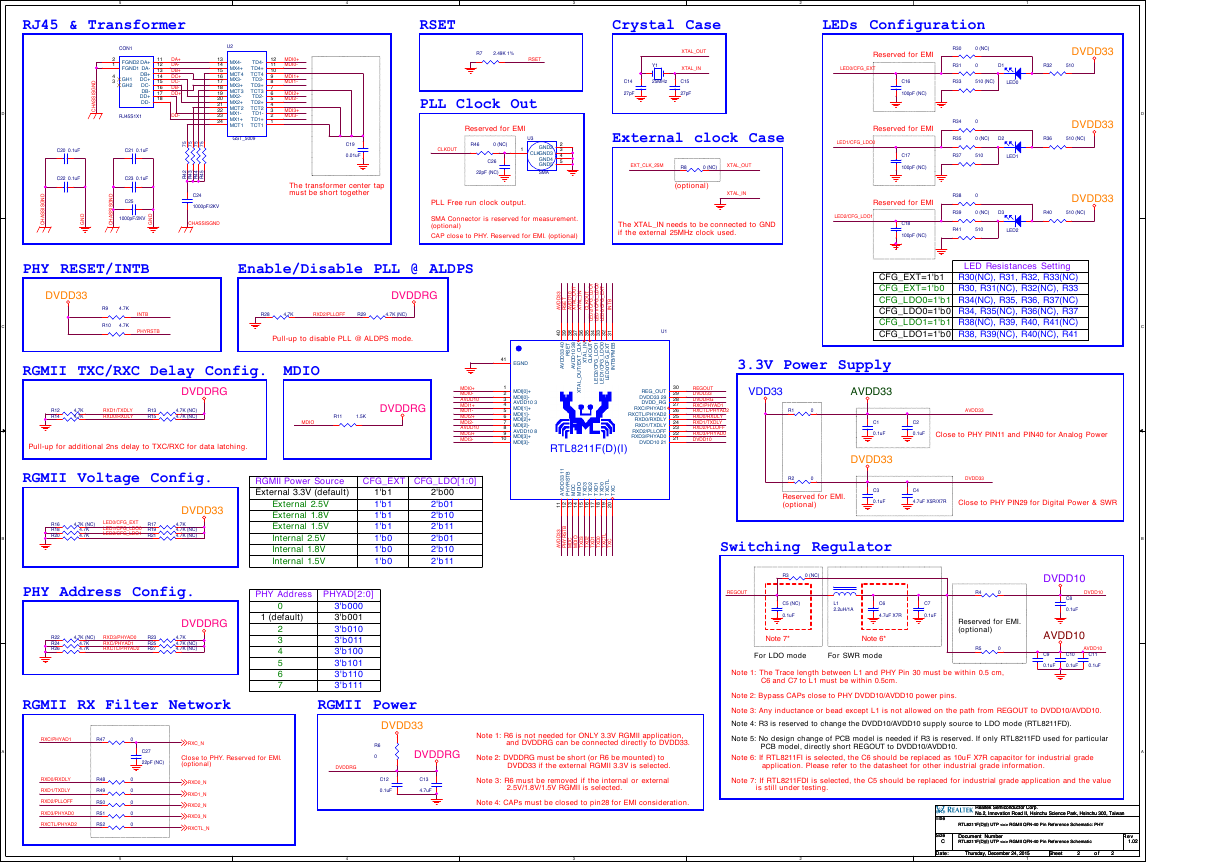Screen dimensions: 1228x868
Task: Select the '3.3V Power Supply' heading
Action: tap(814, 365)
